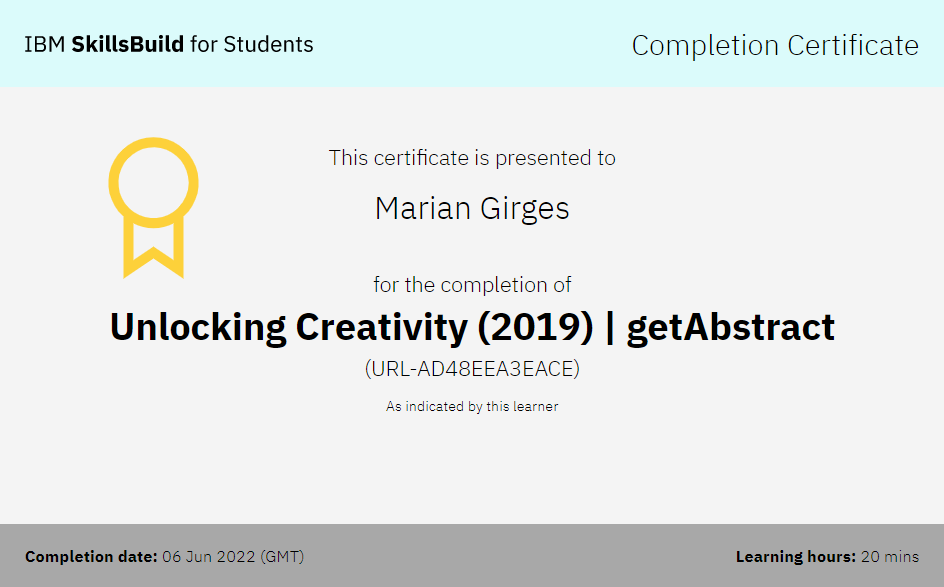Click the circular medal part of ribbon
Viewport: 944px width, 587px height.
154,182
